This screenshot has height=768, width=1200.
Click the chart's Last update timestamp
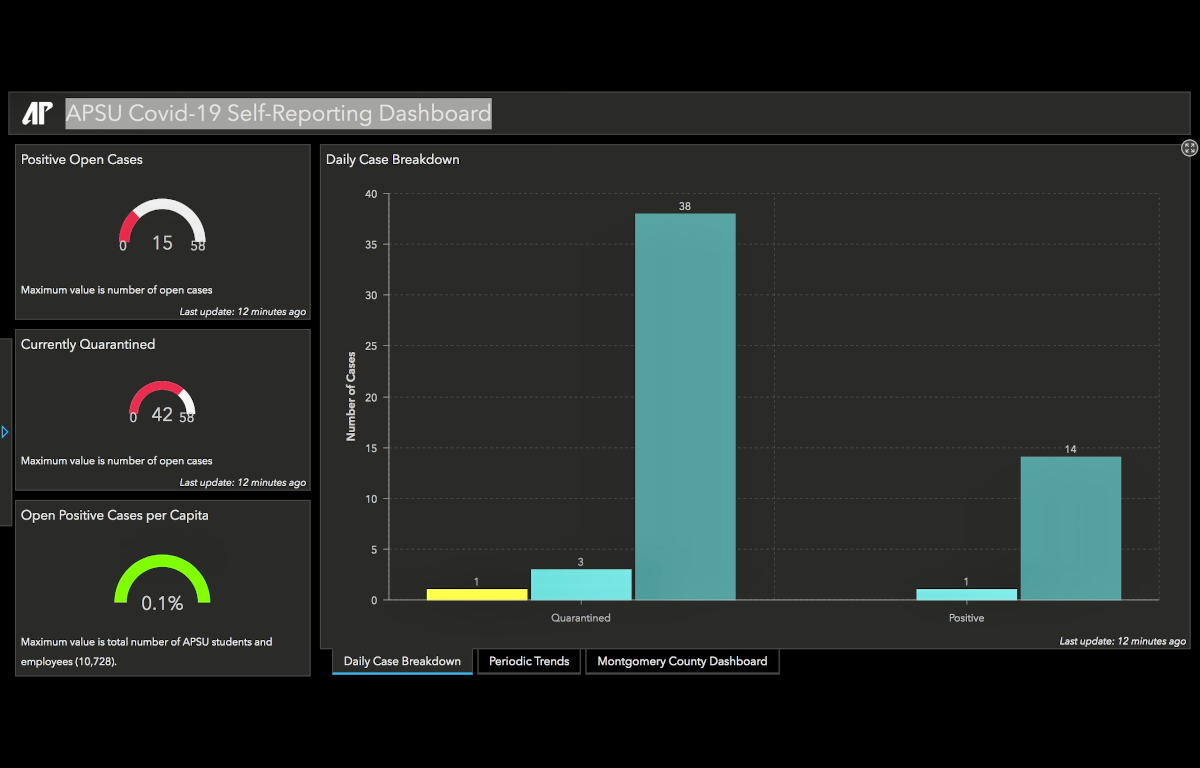click(x=1122, y=641)
